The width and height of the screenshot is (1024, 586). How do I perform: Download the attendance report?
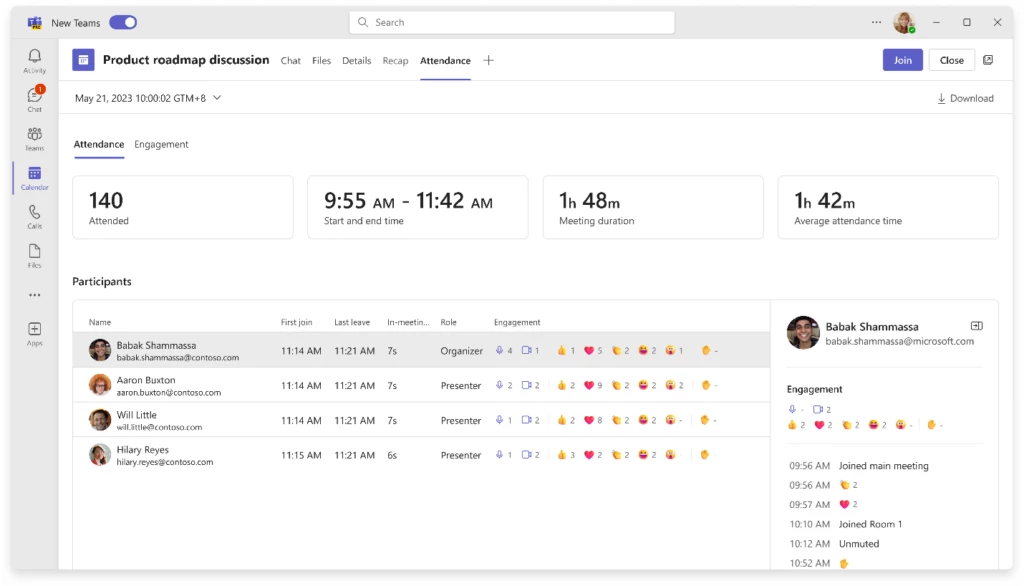[965, 98]
